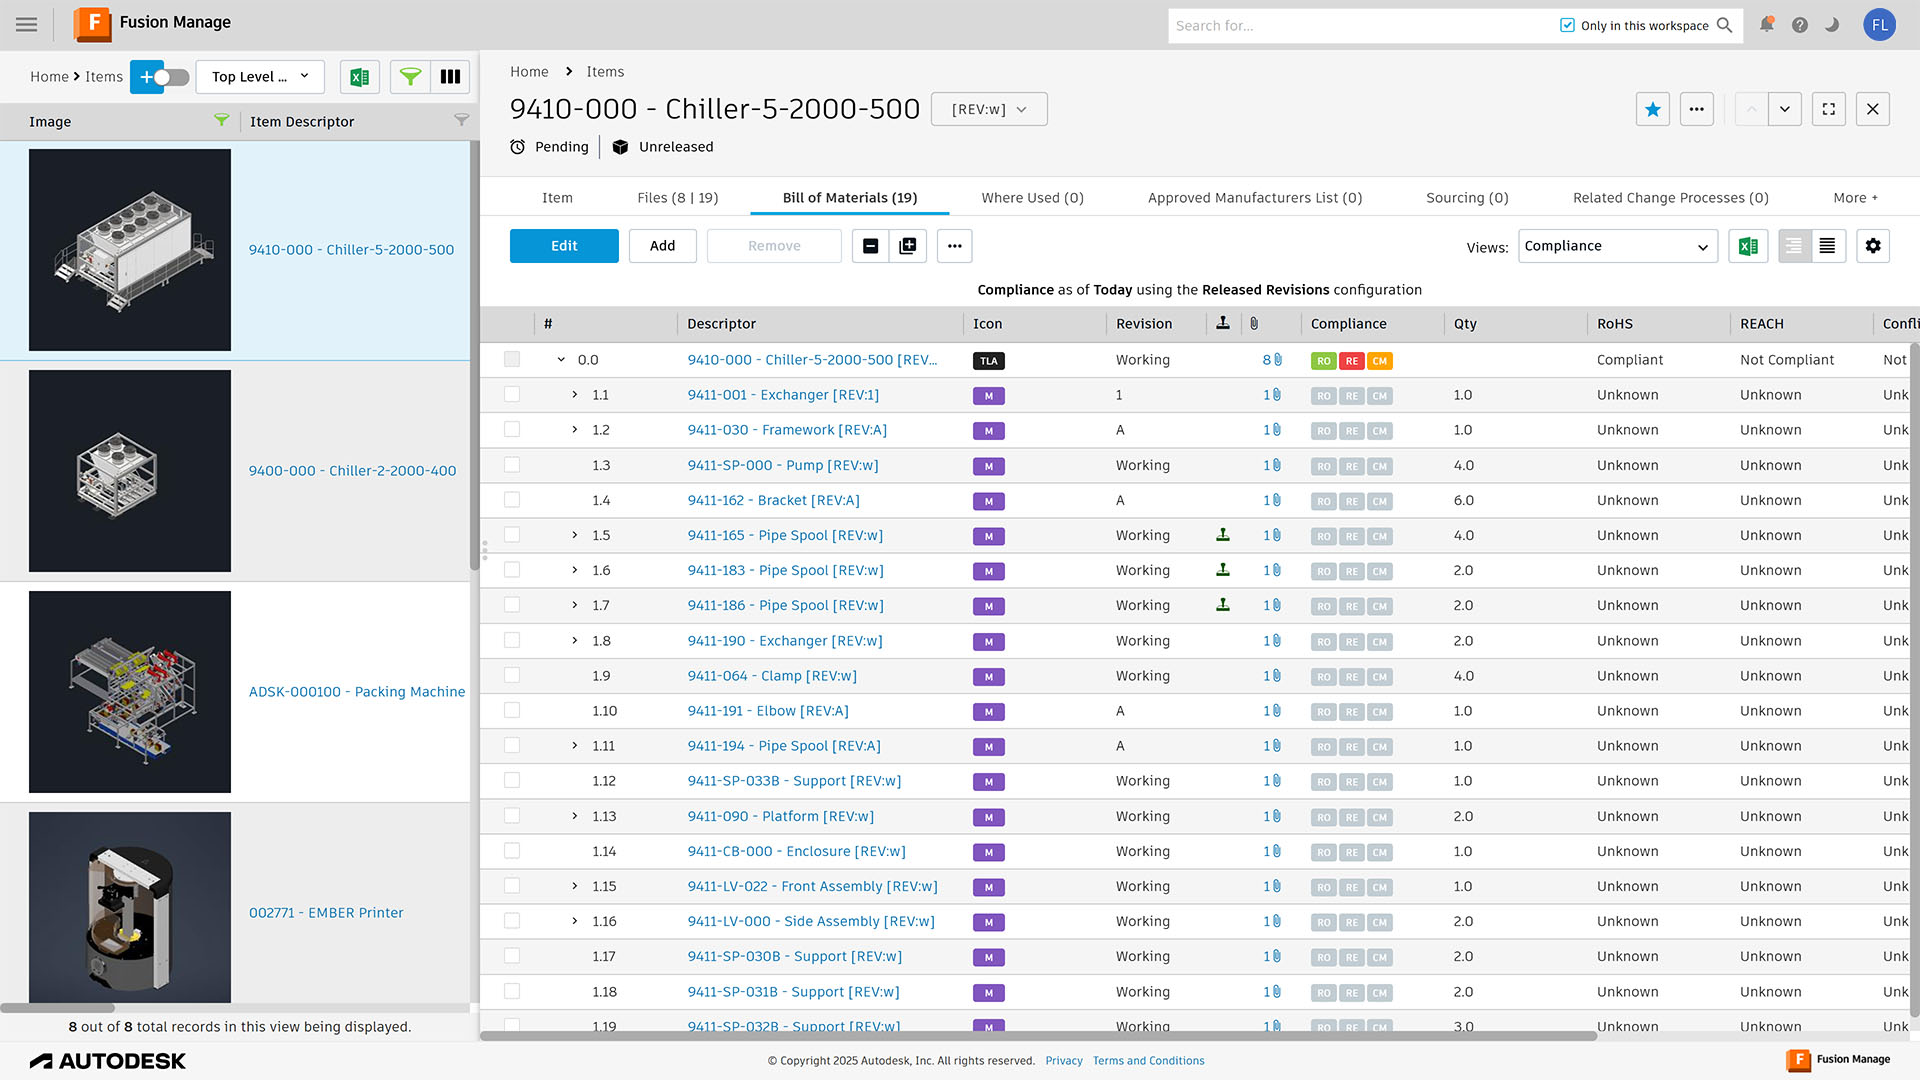Collapse all BOM rows icon
The height and width of the screenshot is (1080, 1920).
coord(870,246)
